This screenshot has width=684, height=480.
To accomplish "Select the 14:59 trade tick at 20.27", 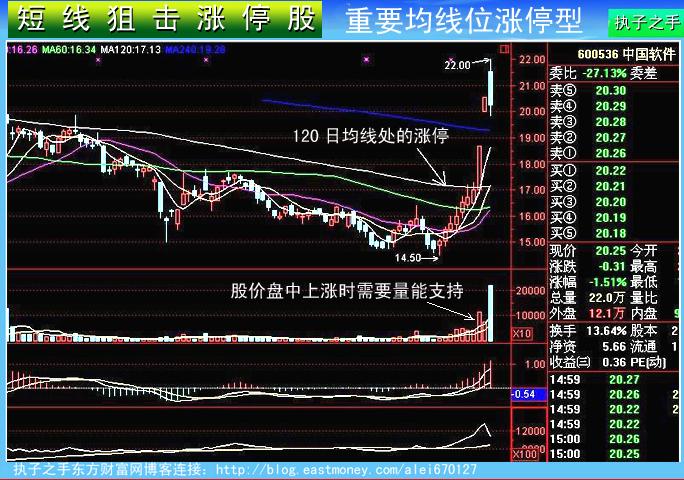I will (x=594, y=380).
